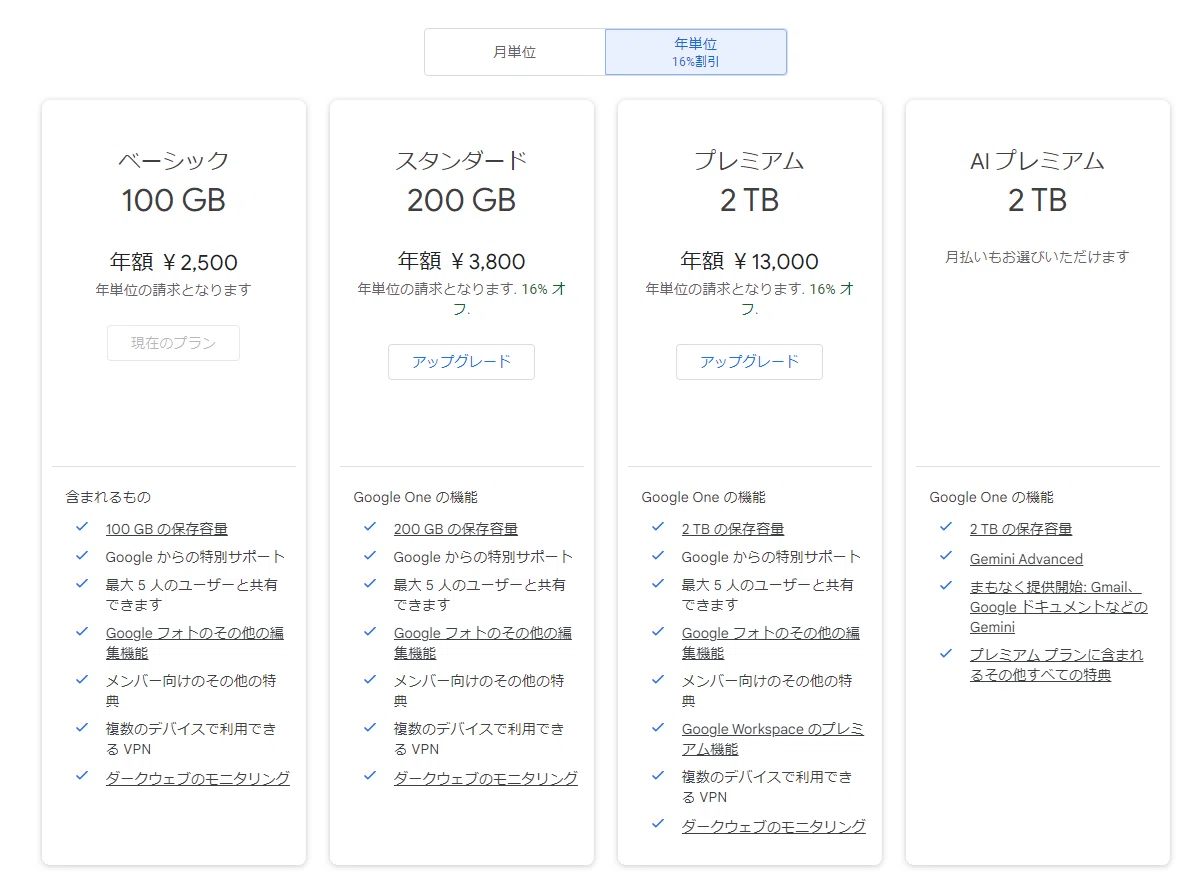The height and width of the screenshot is (875, 1193).
Task: Click checkmark beside プレミアム ダークウェブのモニタリング
Action: tap(658, 824)
